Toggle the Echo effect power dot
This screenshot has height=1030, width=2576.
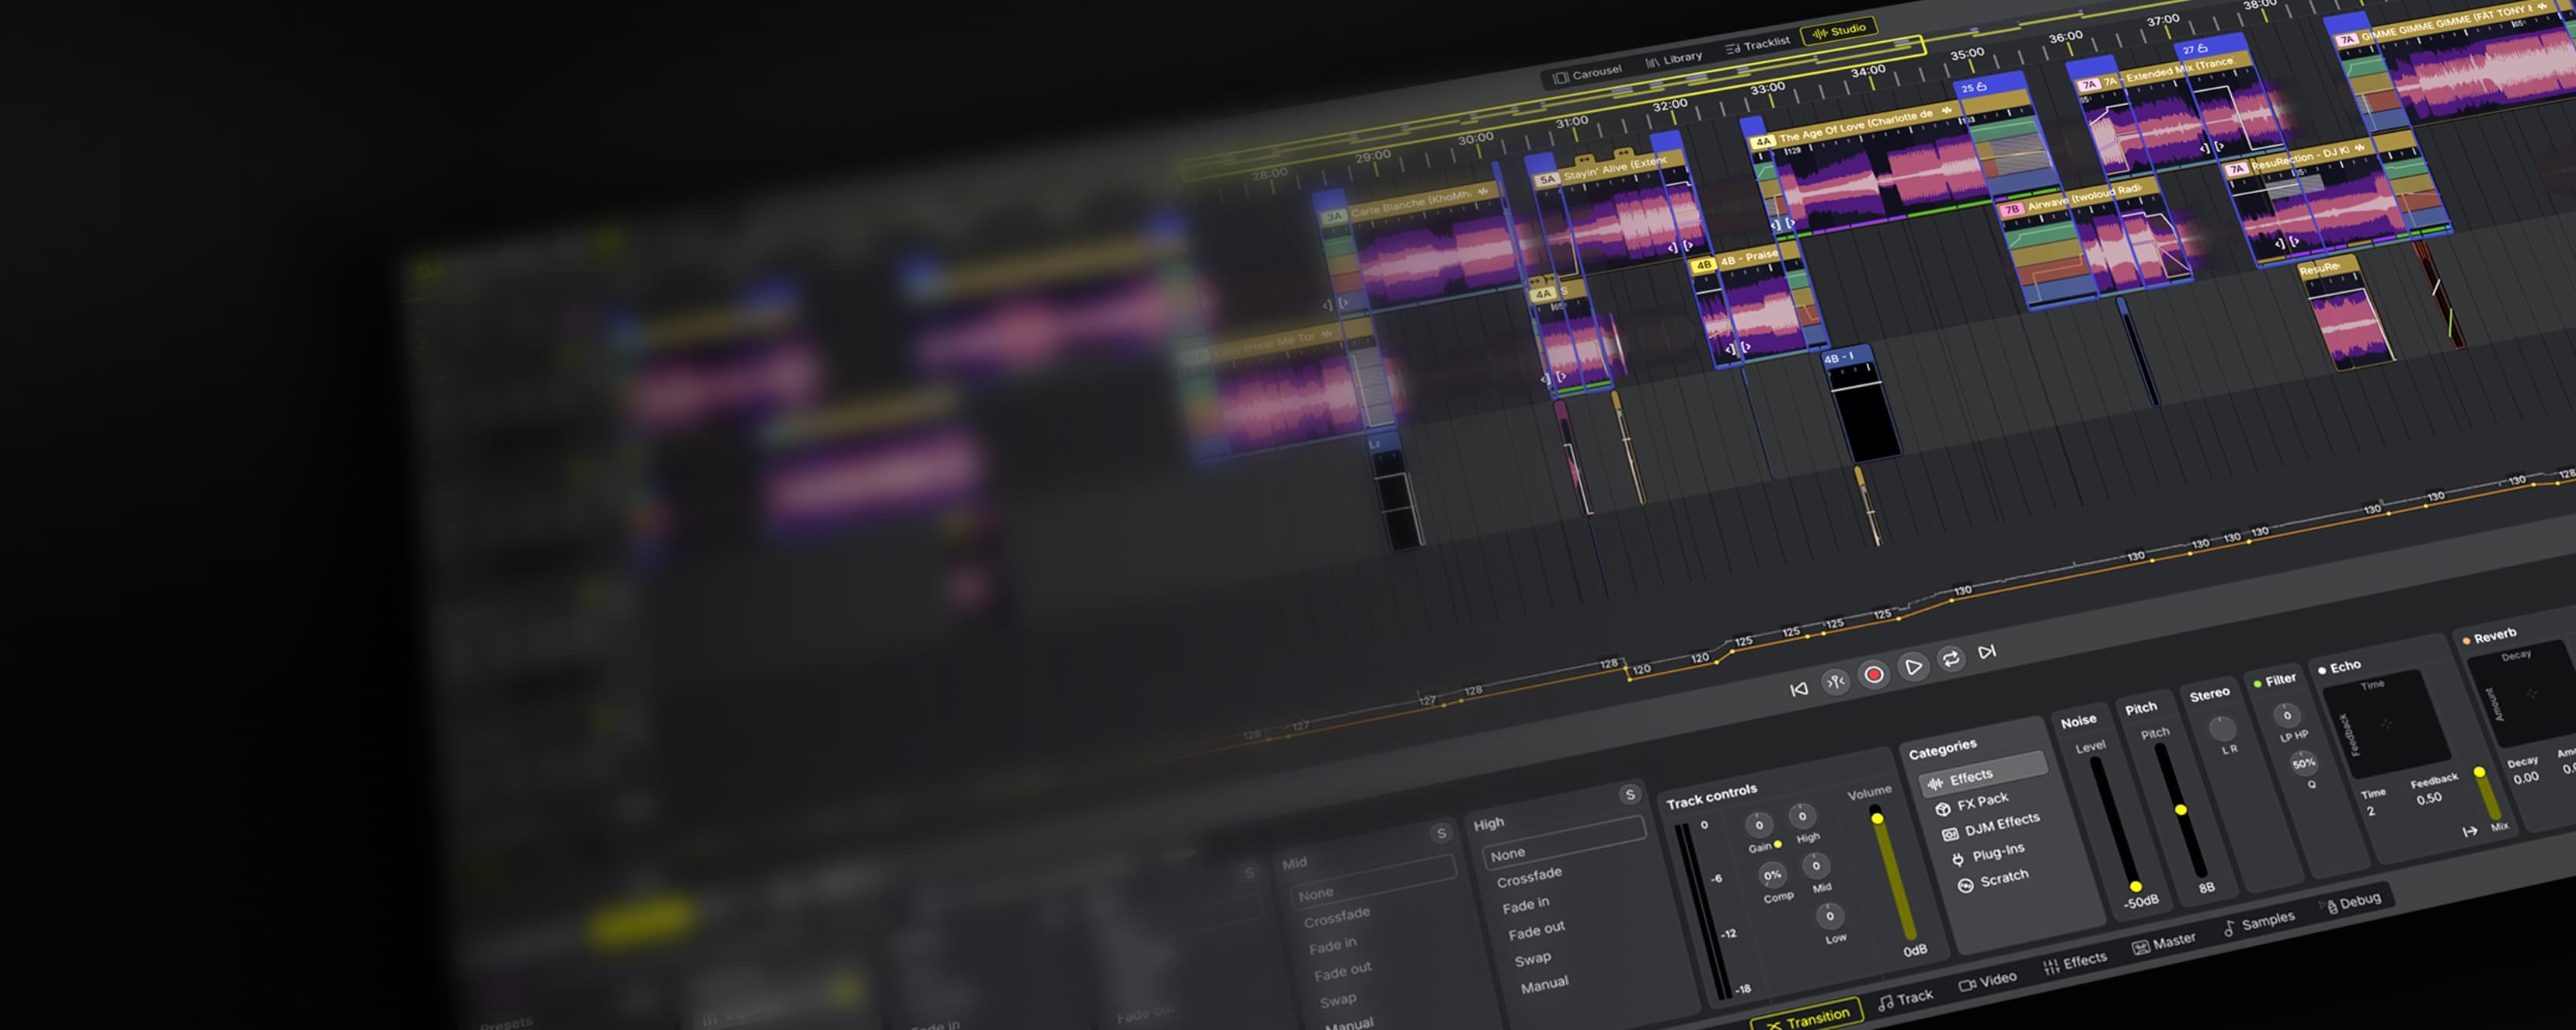(2322, 670)
